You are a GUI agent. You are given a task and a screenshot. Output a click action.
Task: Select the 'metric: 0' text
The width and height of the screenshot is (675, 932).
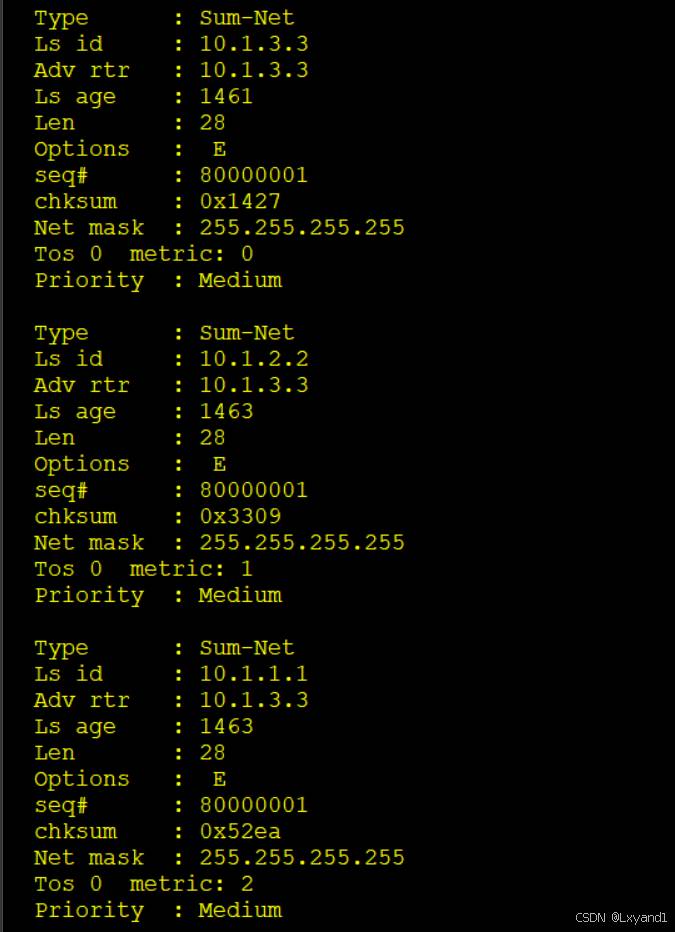tap(191, 254)
